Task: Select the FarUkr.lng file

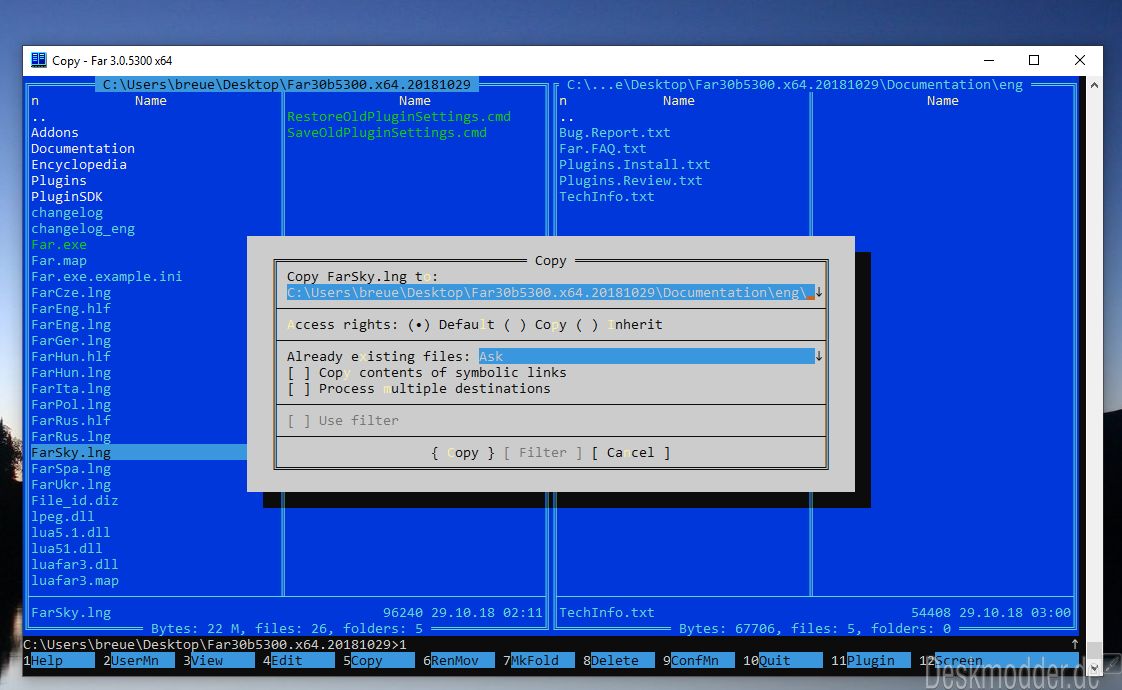Action: click(x=71, y=485)
